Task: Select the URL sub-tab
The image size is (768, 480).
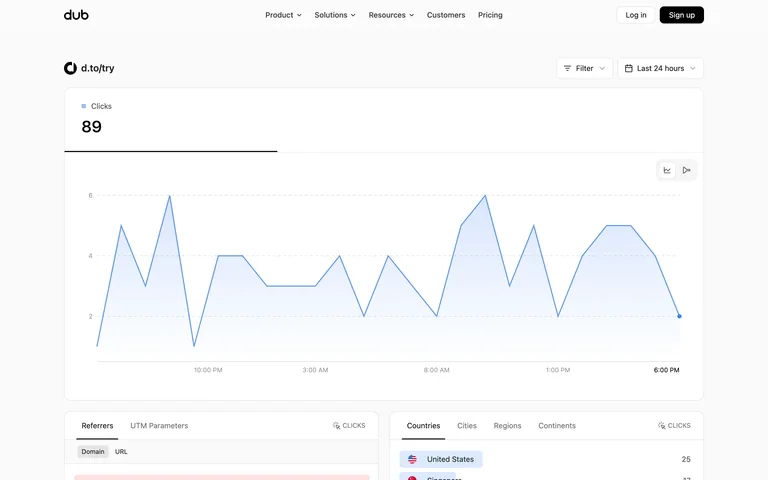Action: tap(121, 452)
